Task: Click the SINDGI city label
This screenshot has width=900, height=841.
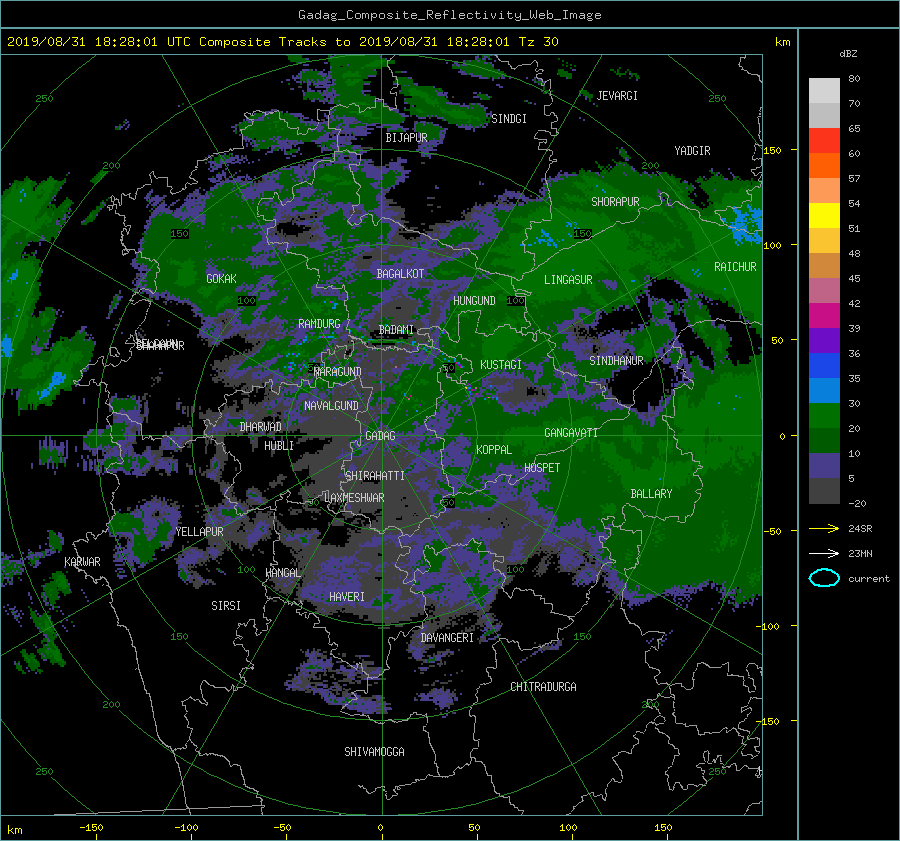Action: [x=509, y=119]
